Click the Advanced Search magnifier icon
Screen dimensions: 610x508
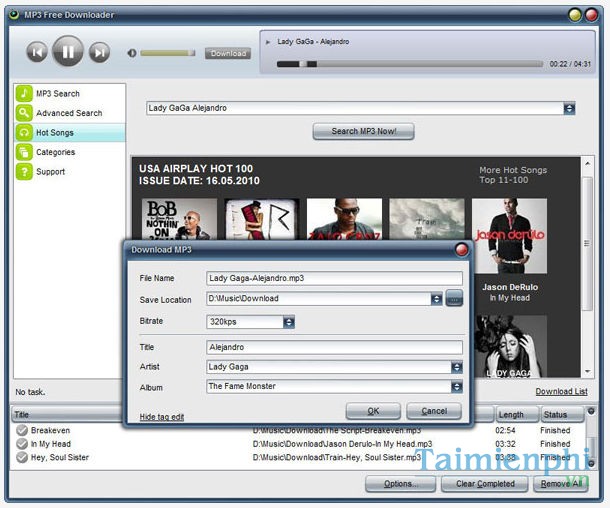(x=24, y=113)
